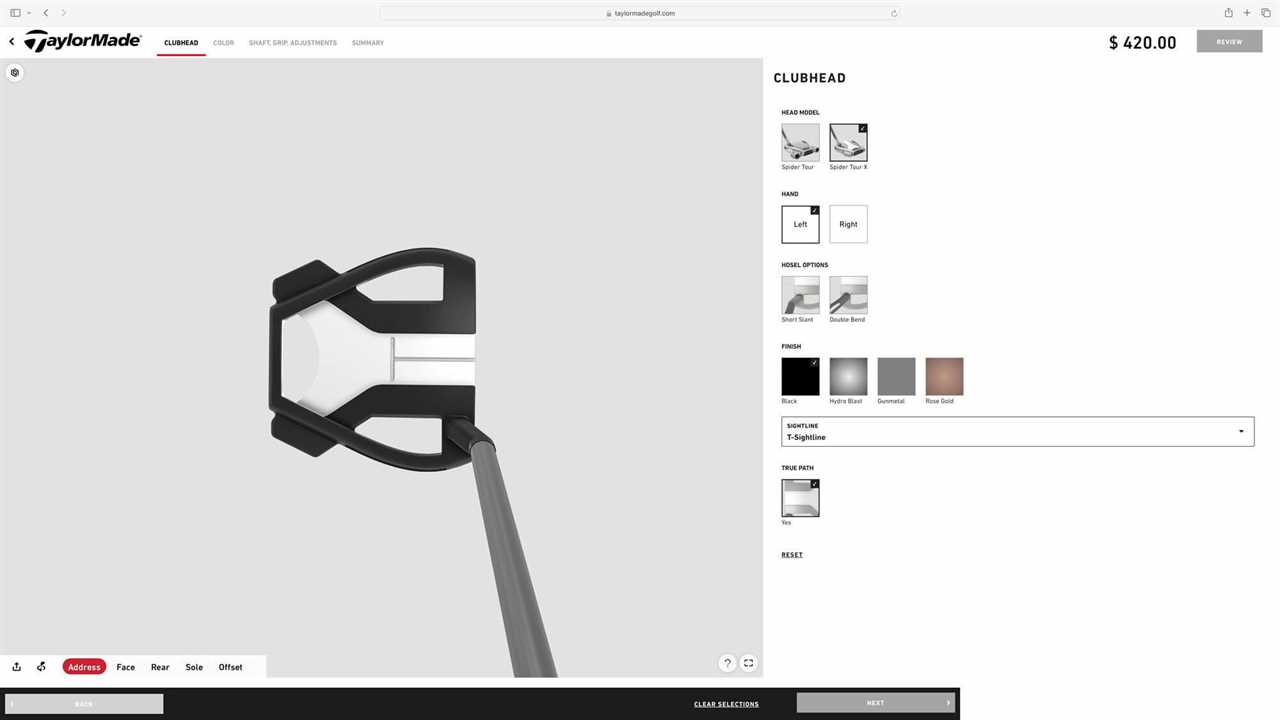Go back using arrow beside TaylorMade logo
1280x720 pixels.
click(x=12, y=42)
